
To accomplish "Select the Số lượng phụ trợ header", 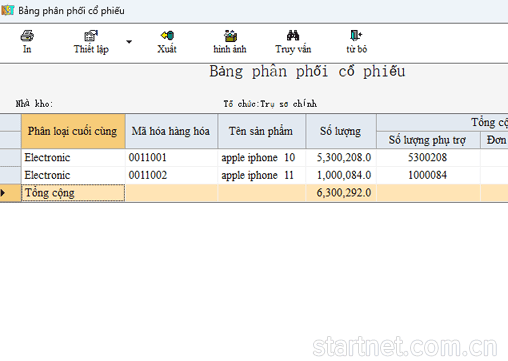I will (x=428, y=140).
